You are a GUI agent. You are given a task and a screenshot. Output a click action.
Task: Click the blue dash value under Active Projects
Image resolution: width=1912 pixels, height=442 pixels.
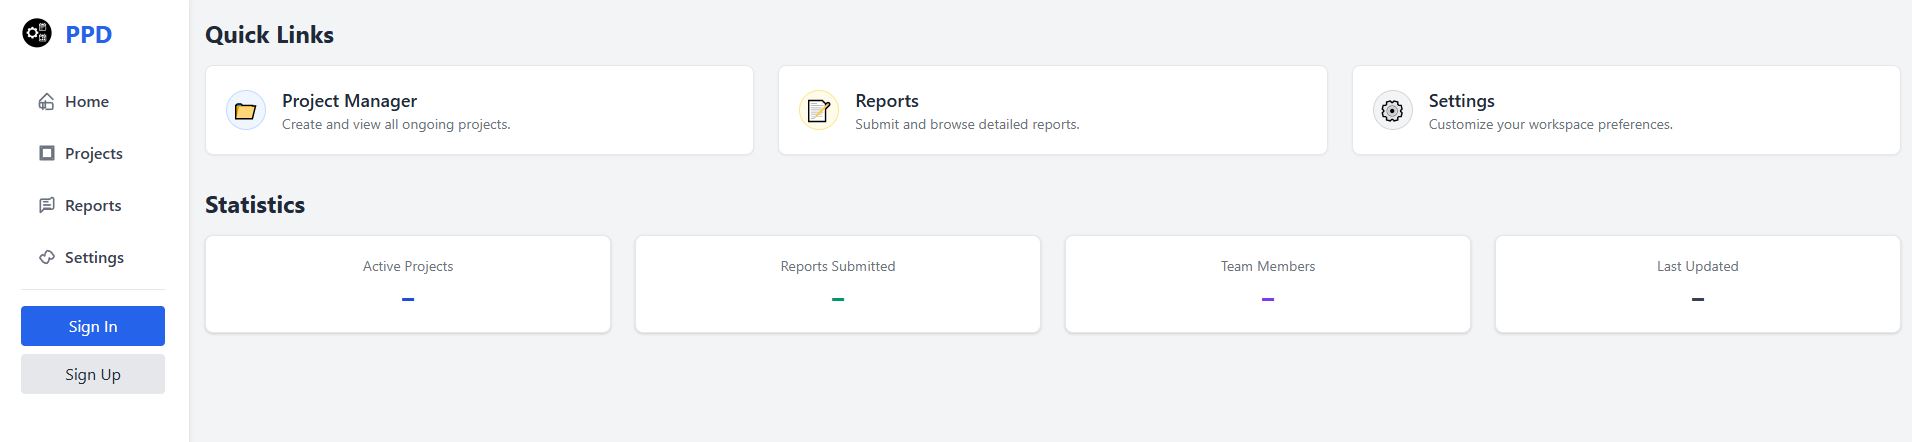click(408, 299)
